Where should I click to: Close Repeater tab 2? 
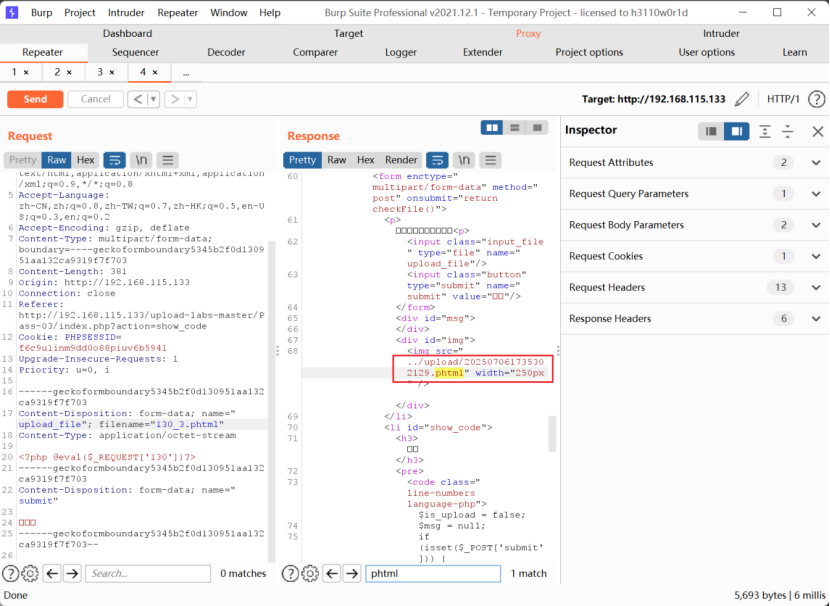click(69, 73)
